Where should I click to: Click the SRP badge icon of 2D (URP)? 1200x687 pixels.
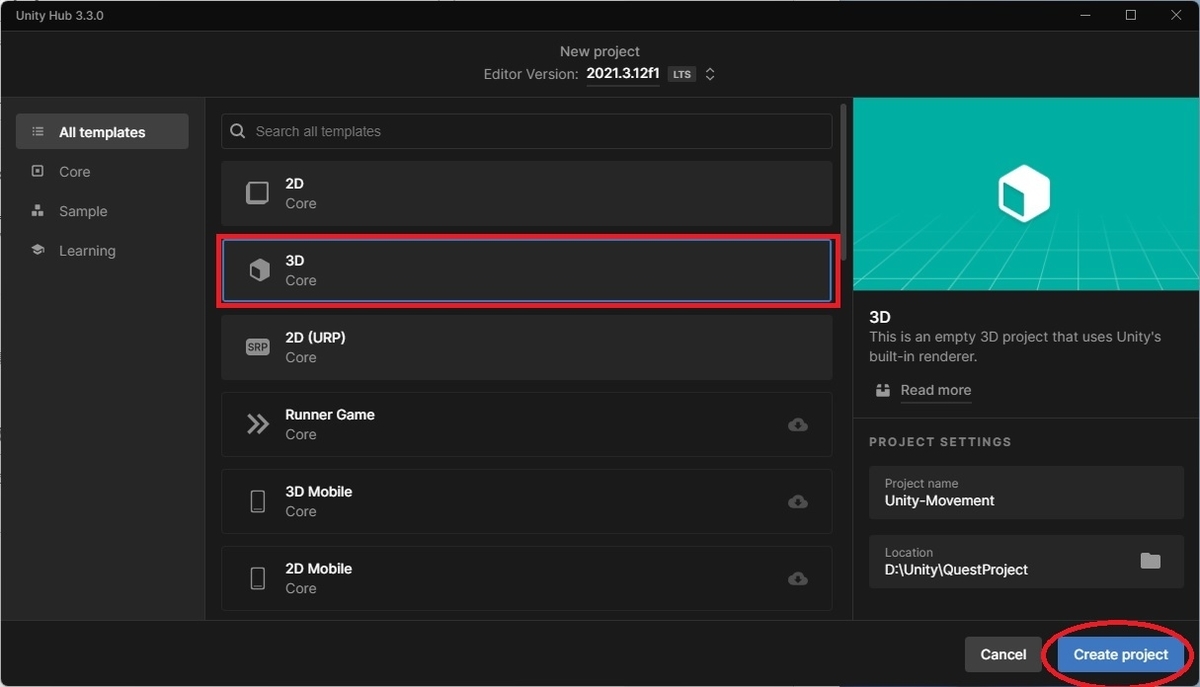point(258,347)
